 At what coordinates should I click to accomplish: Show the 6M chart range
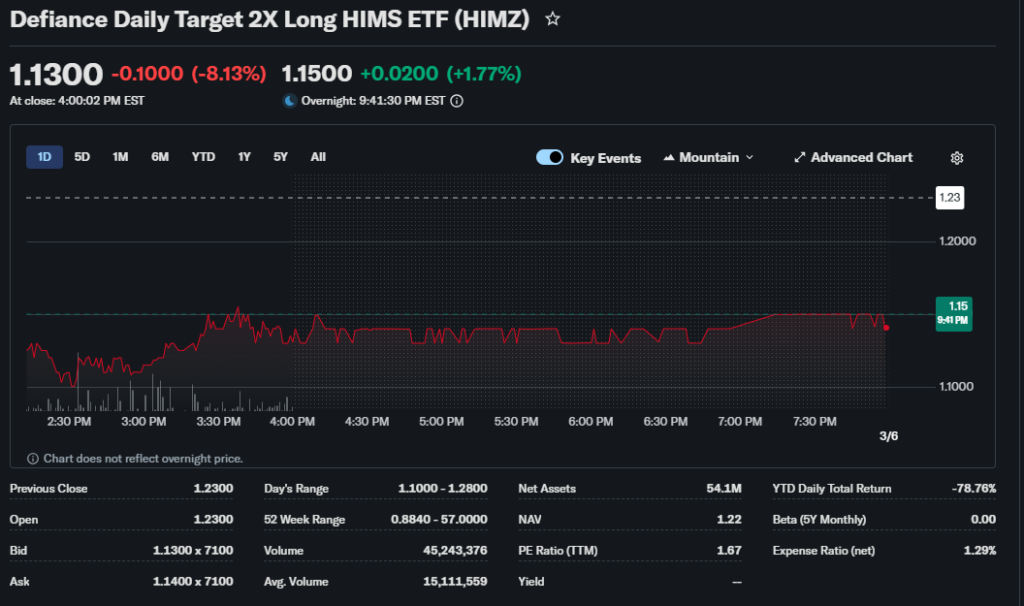click(x=160, y=157)
